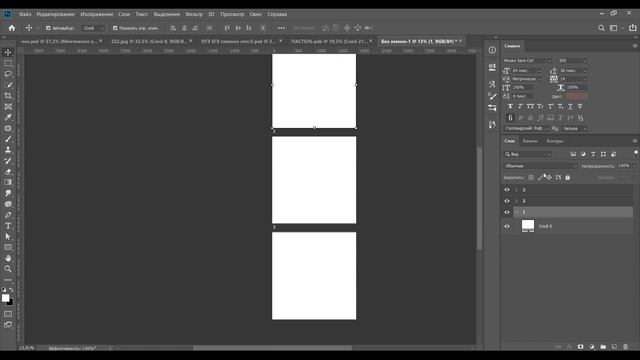Click the Share icon at top right
Image resolution: width=640 pixels, height=360 pixels.
point(632,28)
